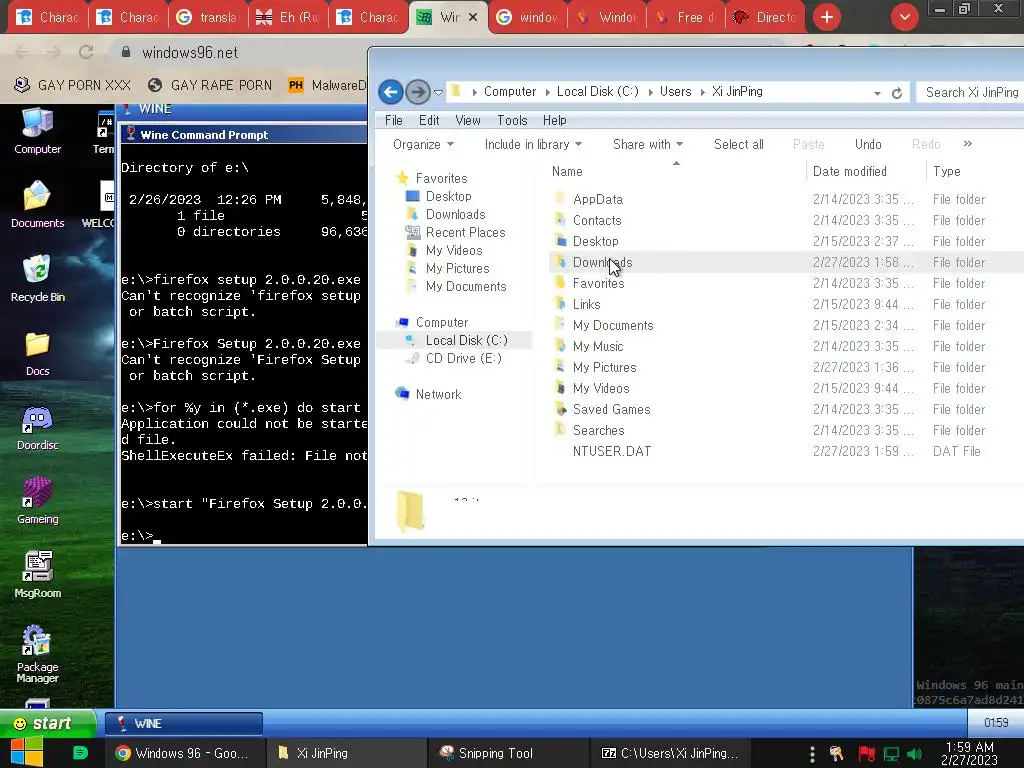This screenshot has height=768, width=1024.
Task: Click Select all in Explorer toolbar
Action: [x=739, y=144]
